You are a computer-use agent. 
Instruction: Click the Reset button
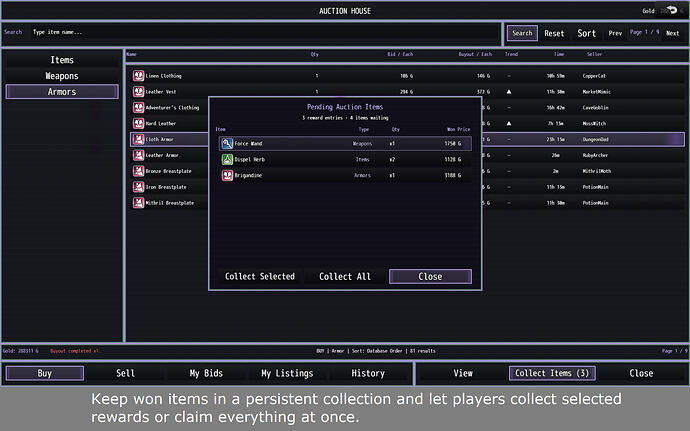click(x=554, y=33)
